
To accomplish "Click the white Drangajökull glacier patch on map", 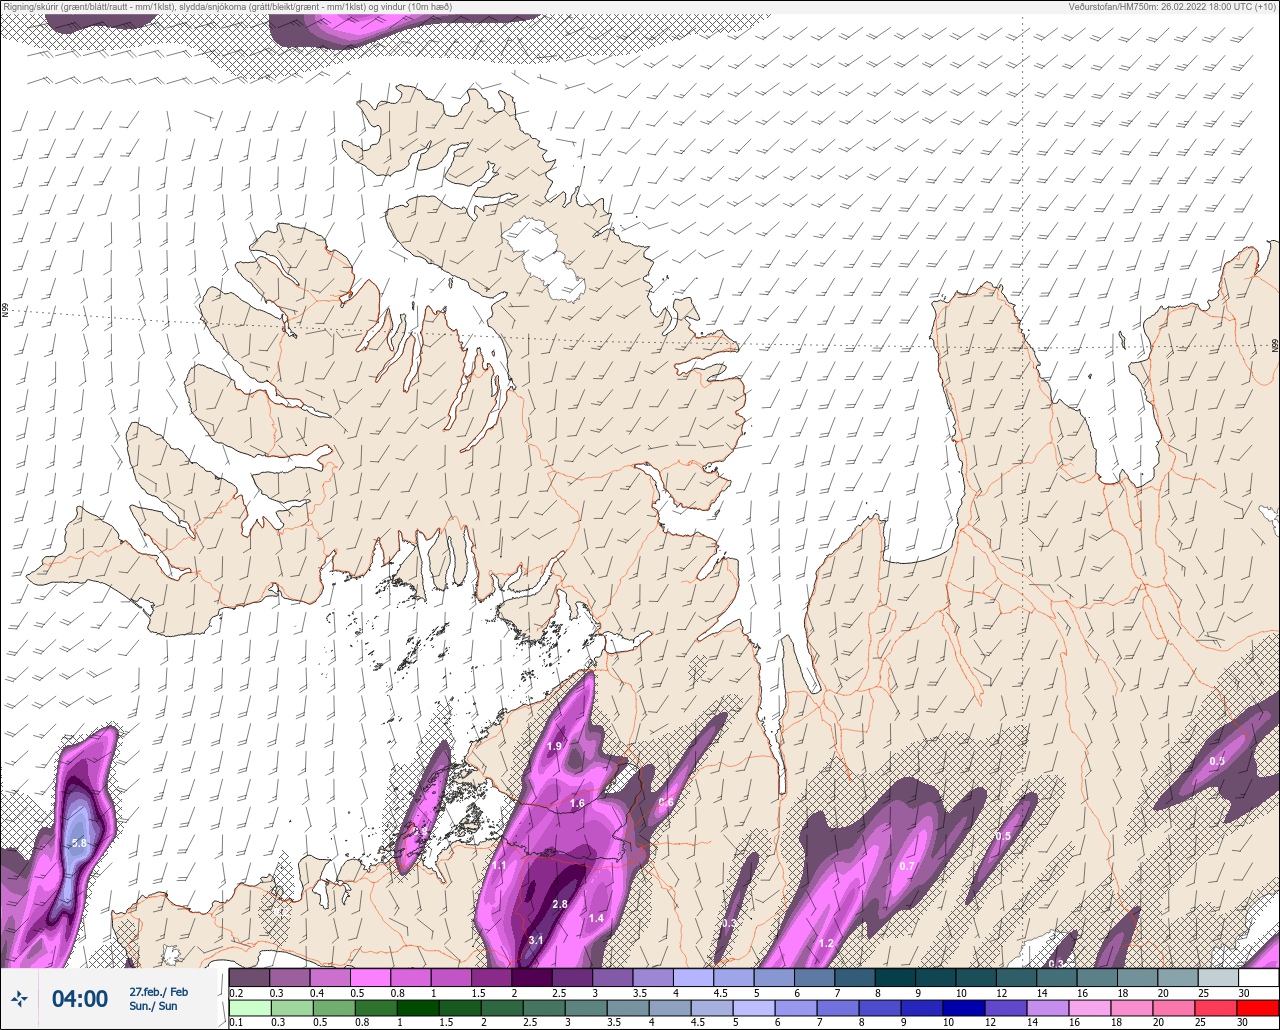I will pyautogui.click(x=545, y=259).
